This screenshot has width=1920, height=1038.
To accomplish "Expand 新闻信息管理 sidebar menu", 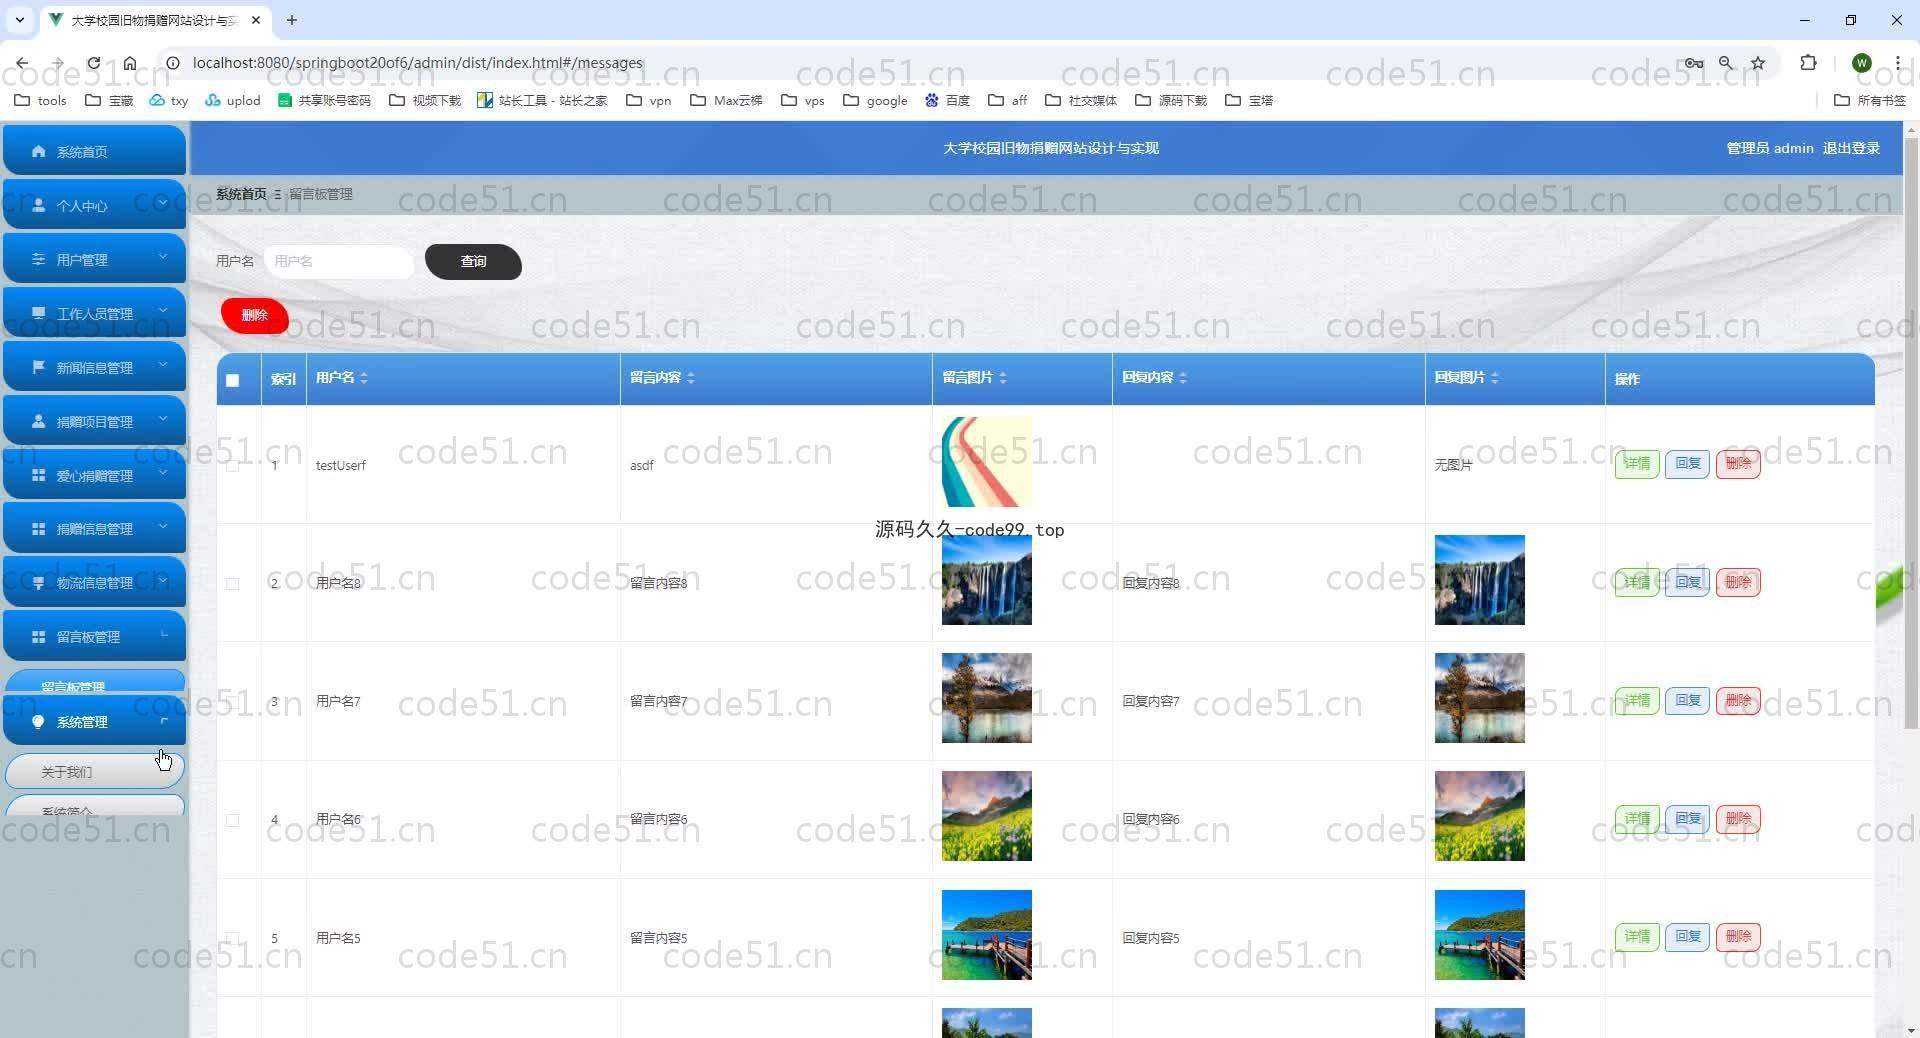I will point(94,367).
